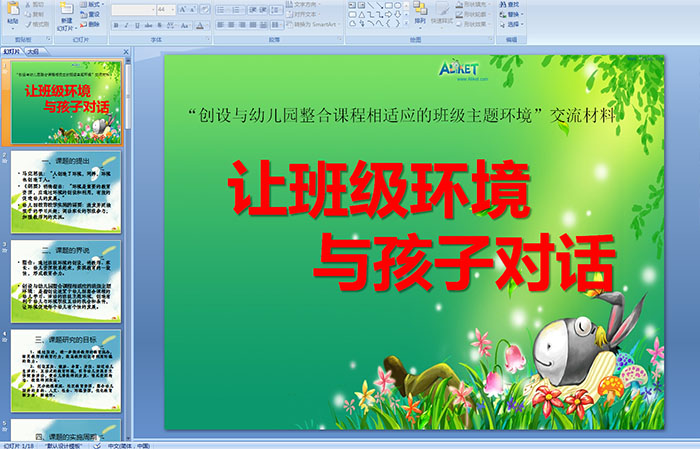Viewport: 700px width, 449px height.
Task: Pick the straight line shape in the gallery
Action: [x=371, y=5]
